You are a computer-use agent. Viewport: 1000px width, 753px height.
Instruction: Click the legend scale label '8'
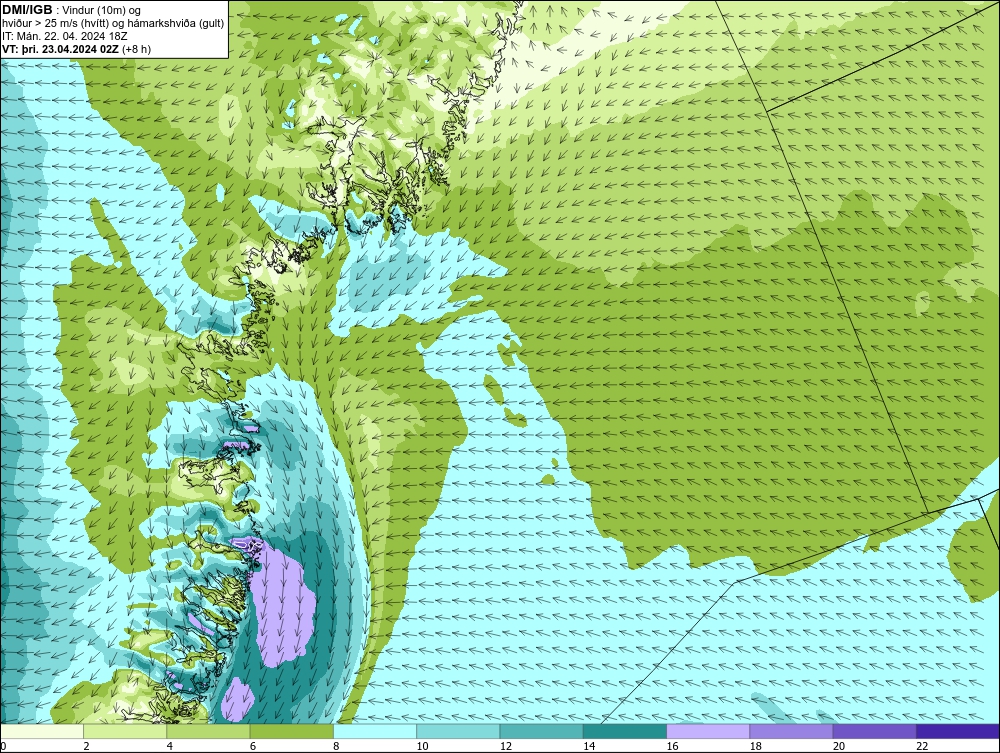[x=336, y=746]
